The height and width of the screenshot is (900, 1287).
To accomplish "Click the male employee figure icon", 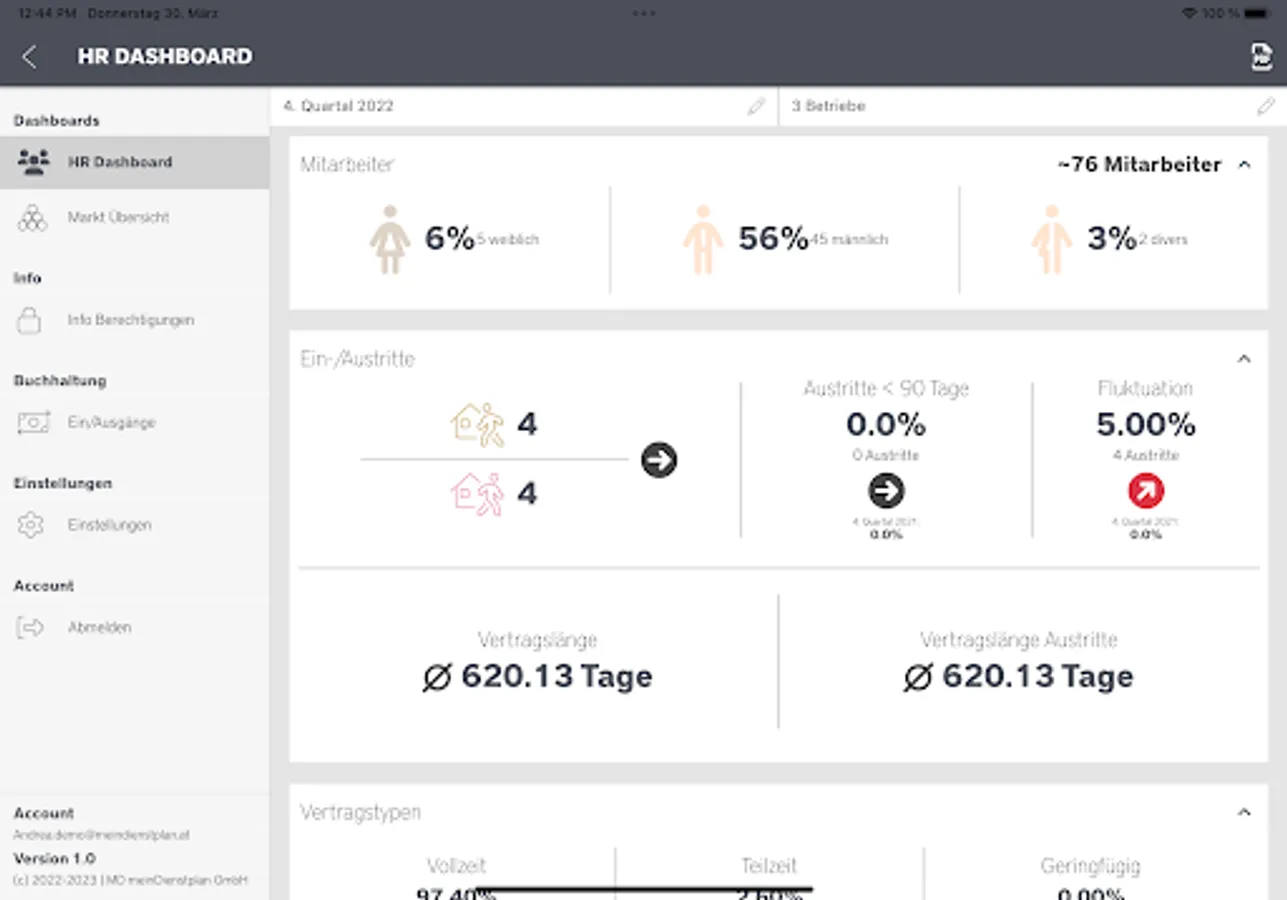I will (x=703, y=240).
